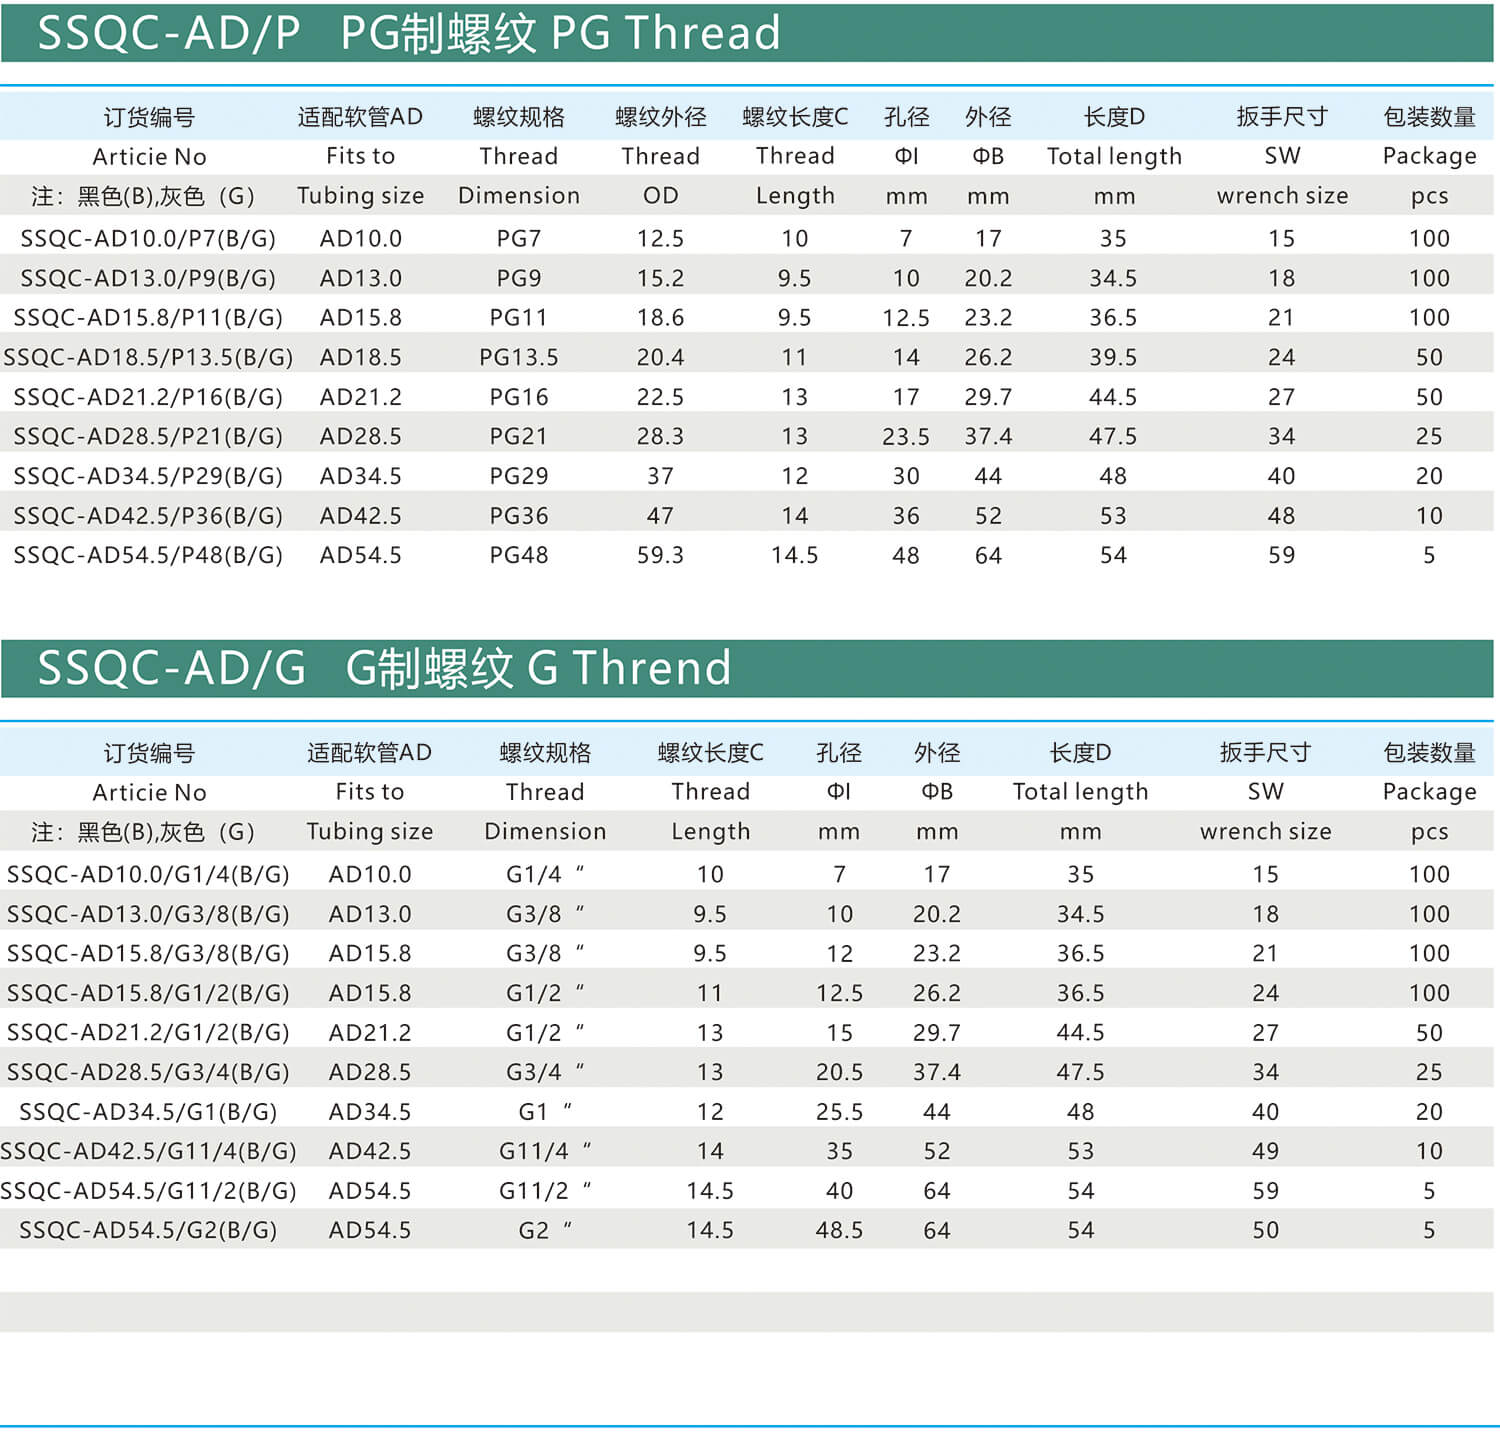Select the hole diameter value 48.5
1500x1433 pixels.
839,1231
